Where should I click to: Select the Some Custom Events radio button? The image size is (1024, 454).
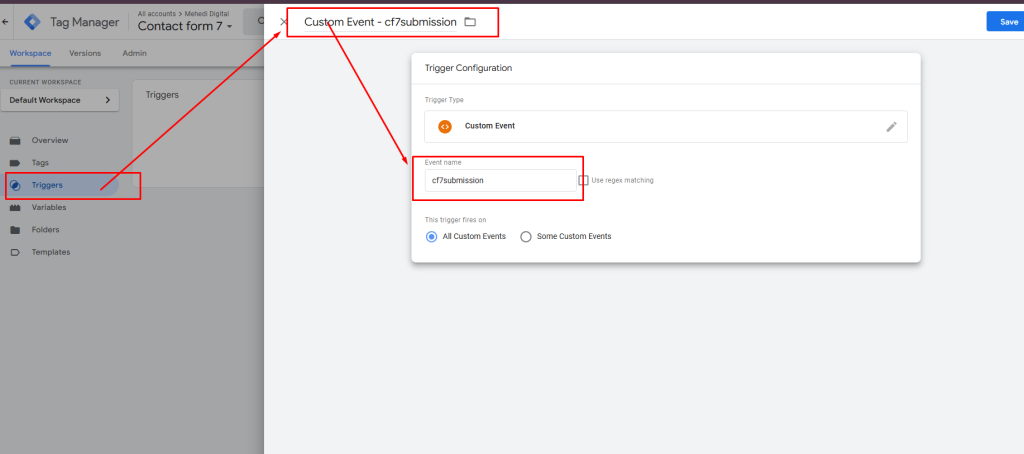(x=526, y=236)
